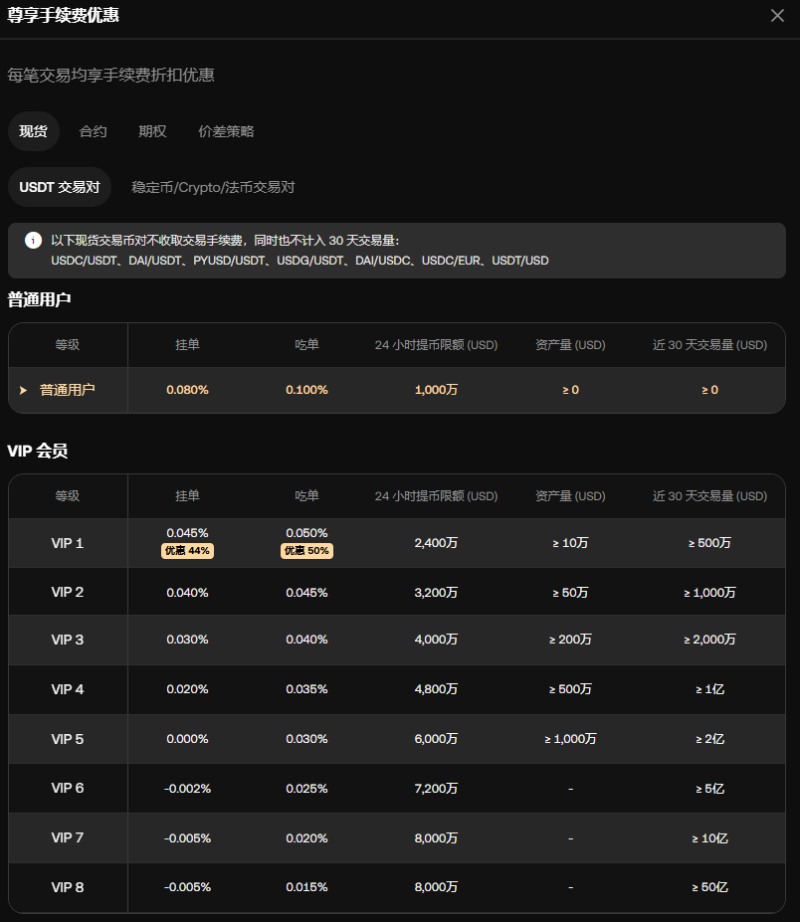Click the info icon beside the fee notice

[x=34, y=240]
